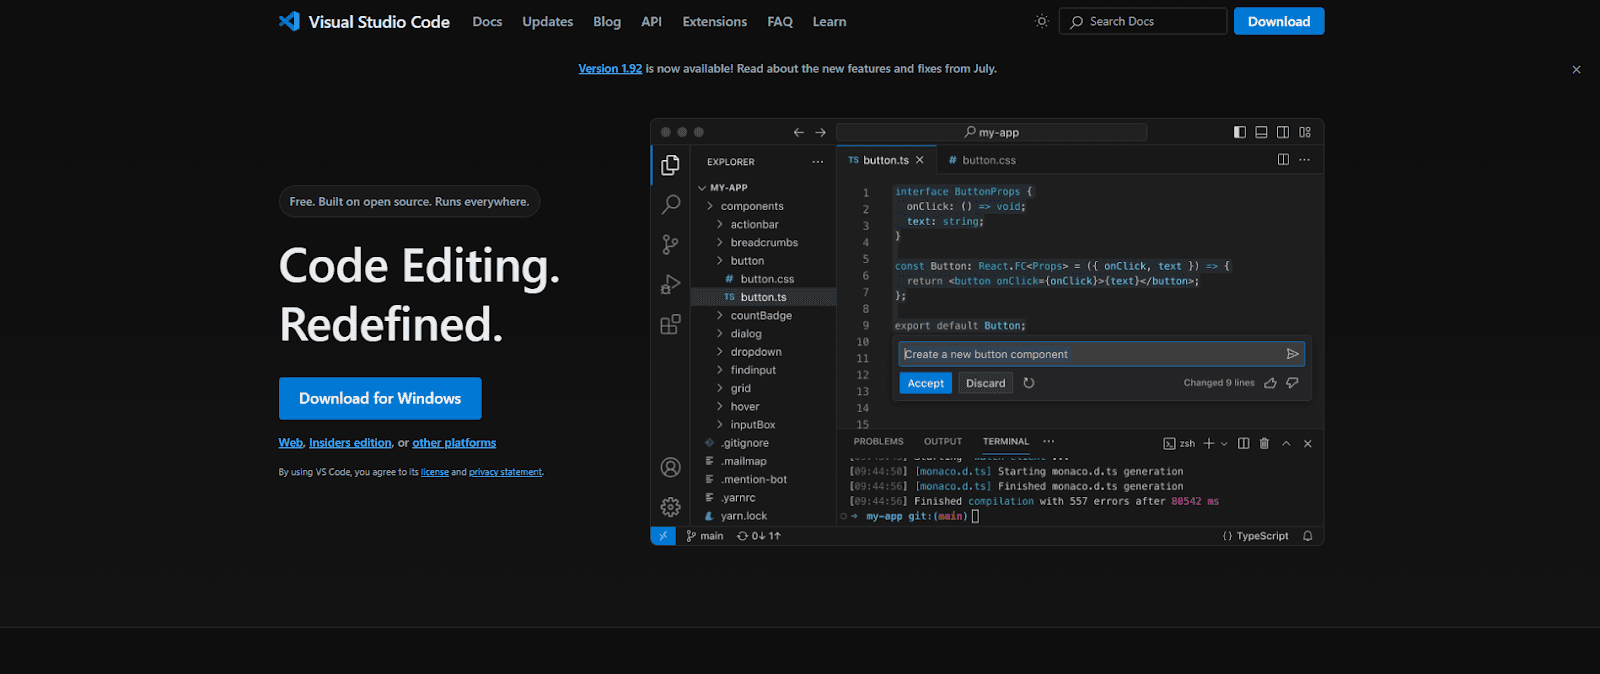Image resolution: width=1600 pixels, height=674 pixels.
Task: Expand the breadcrumbs folder
Action: (763, 242)
